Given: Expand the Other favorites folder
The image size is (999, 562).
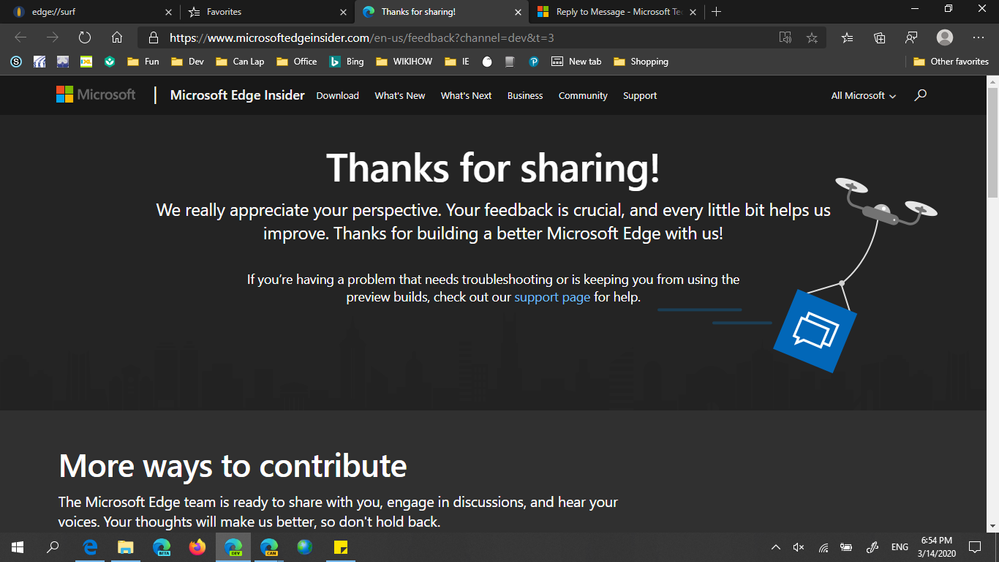Looking at the screenshot, I should [x=951, y=62].
